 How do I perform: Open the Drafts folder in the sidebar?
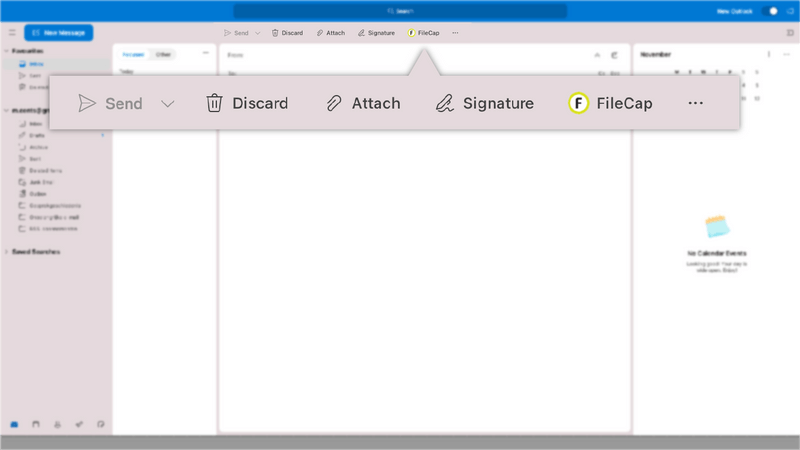tap(37, 135)
